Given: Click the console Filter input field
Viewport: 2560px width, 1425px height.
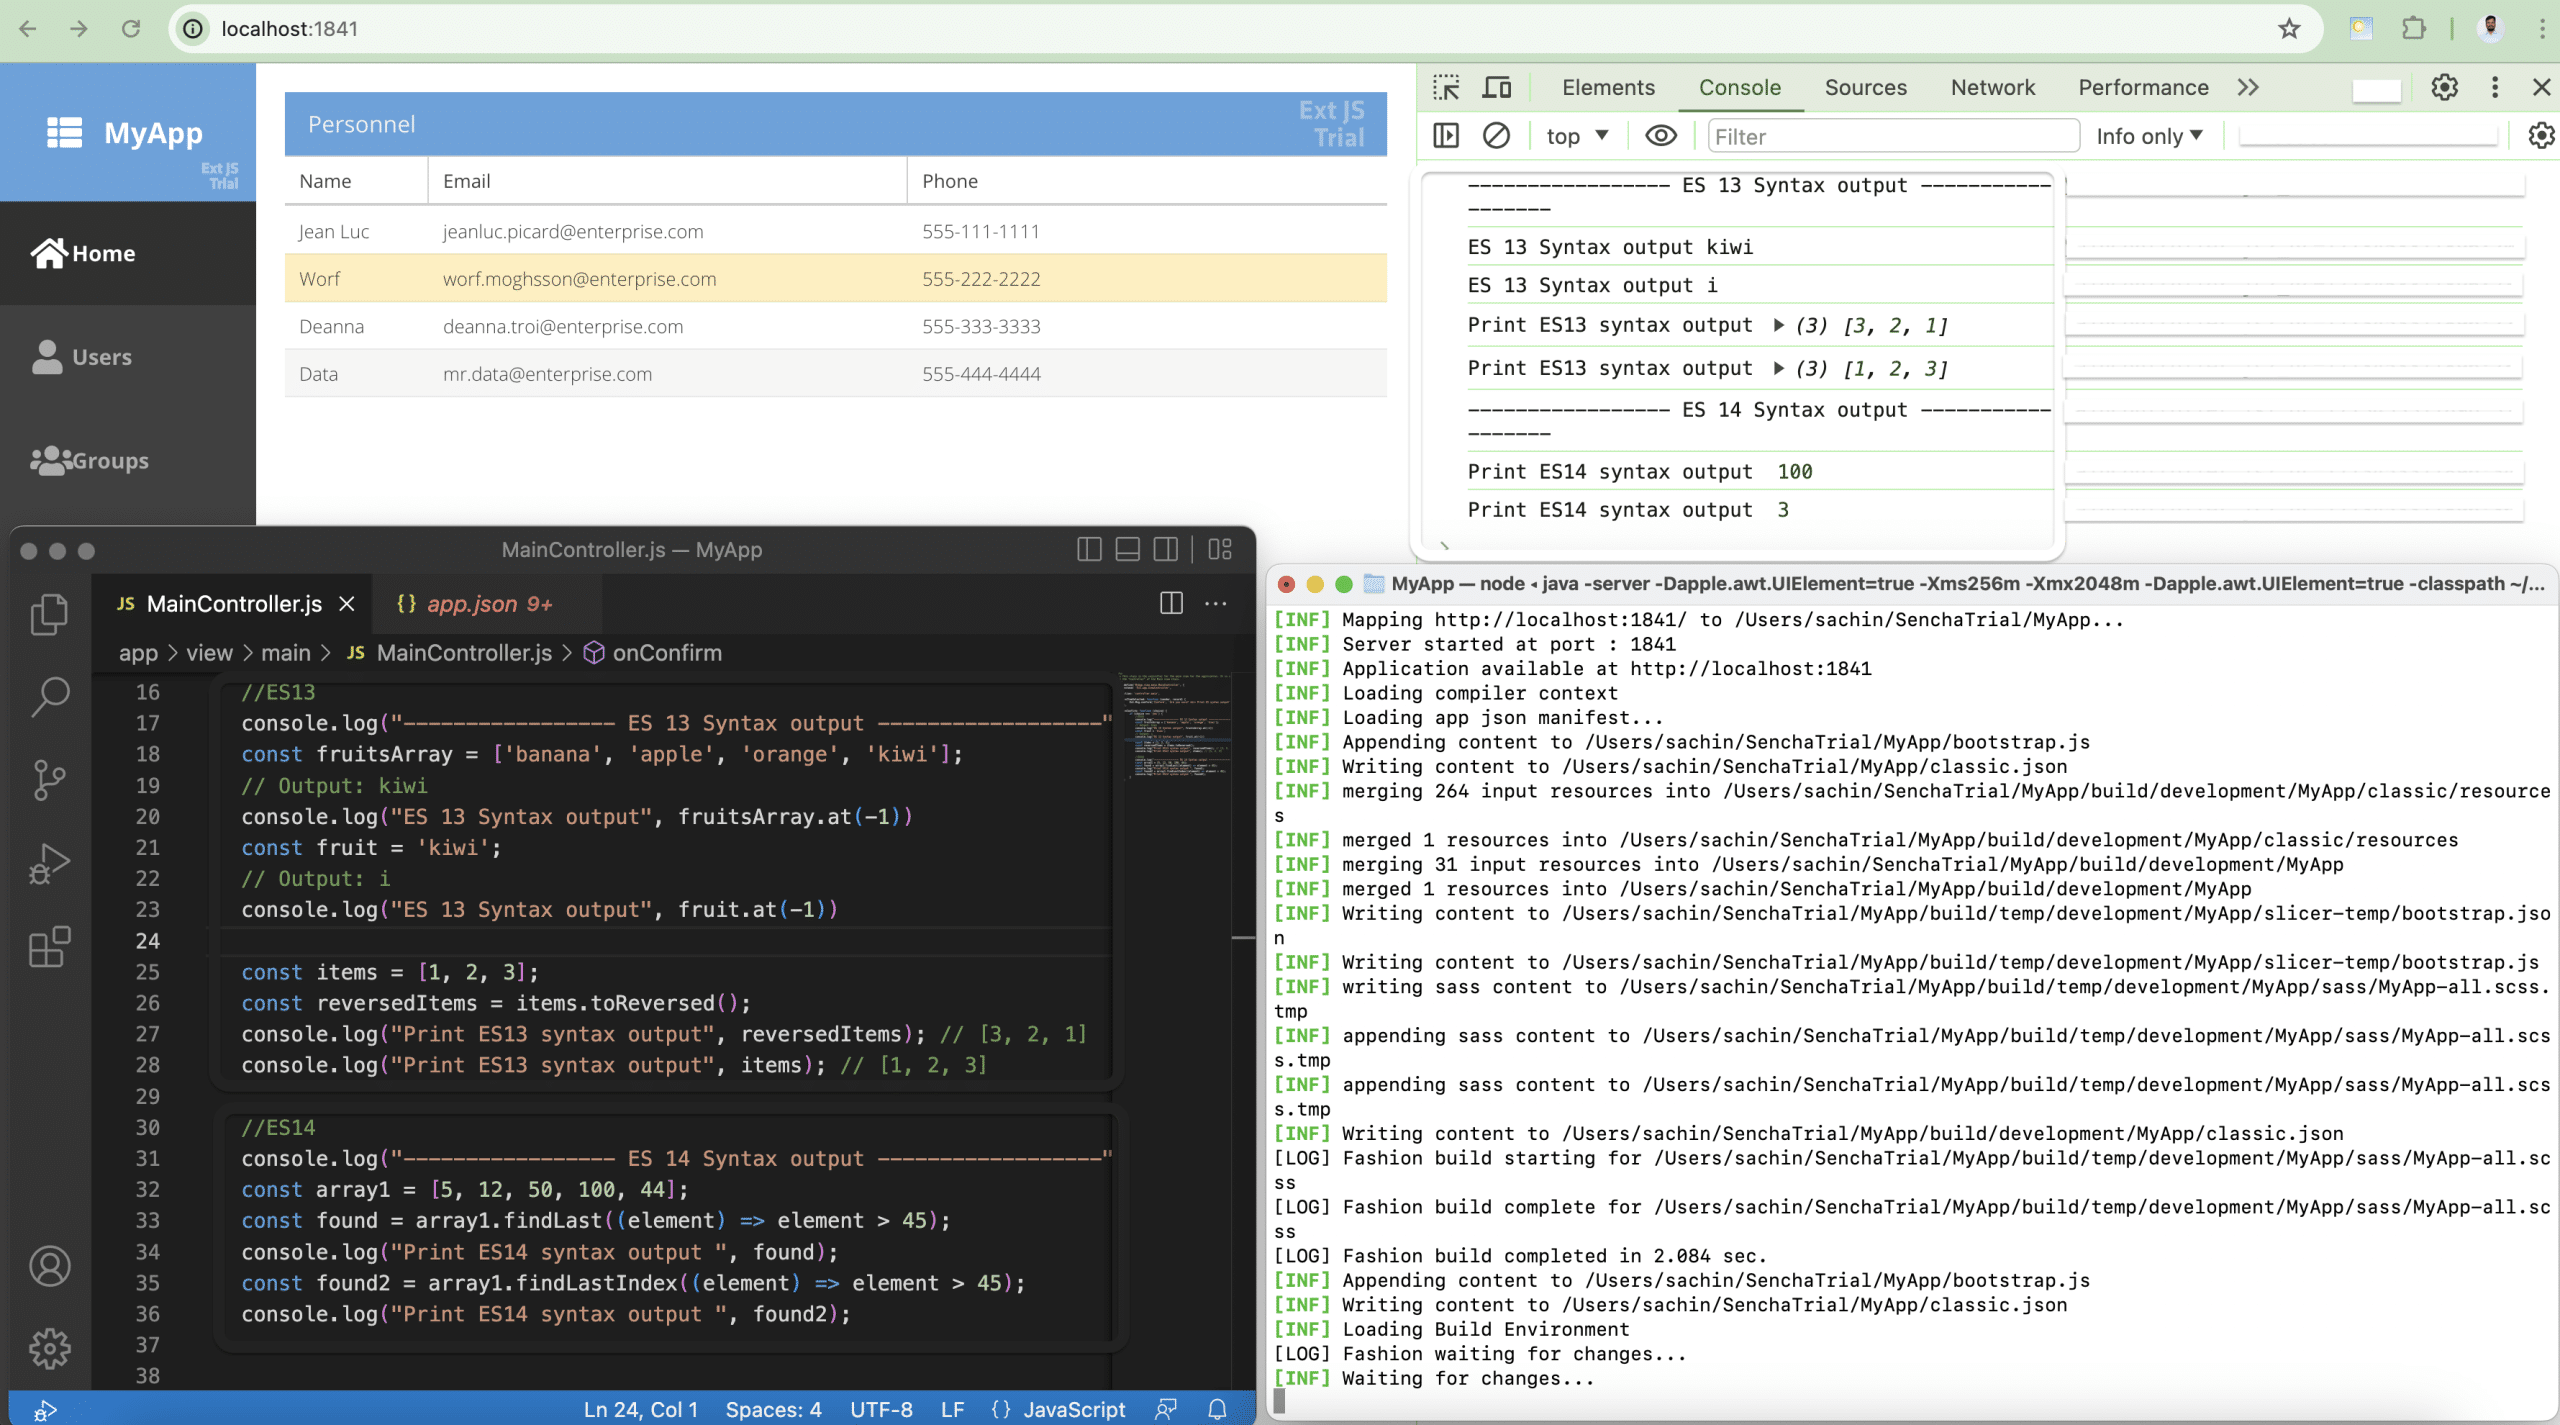Looking at the screenshot, I should pyautogui.click(x=1893, y=136).
